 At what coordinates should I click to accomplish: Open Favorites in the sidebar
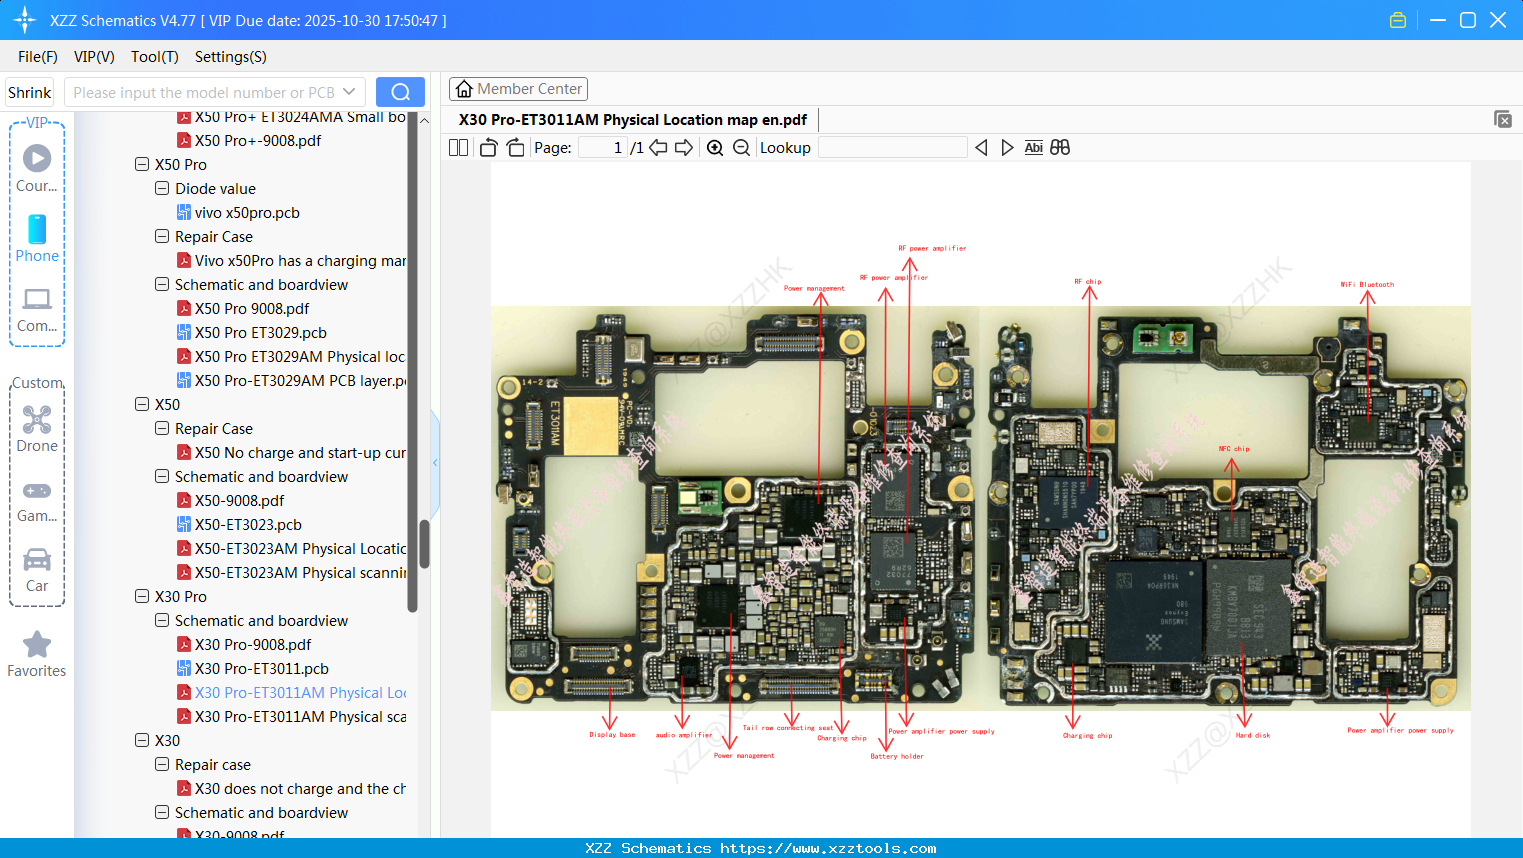pos(37,655)
